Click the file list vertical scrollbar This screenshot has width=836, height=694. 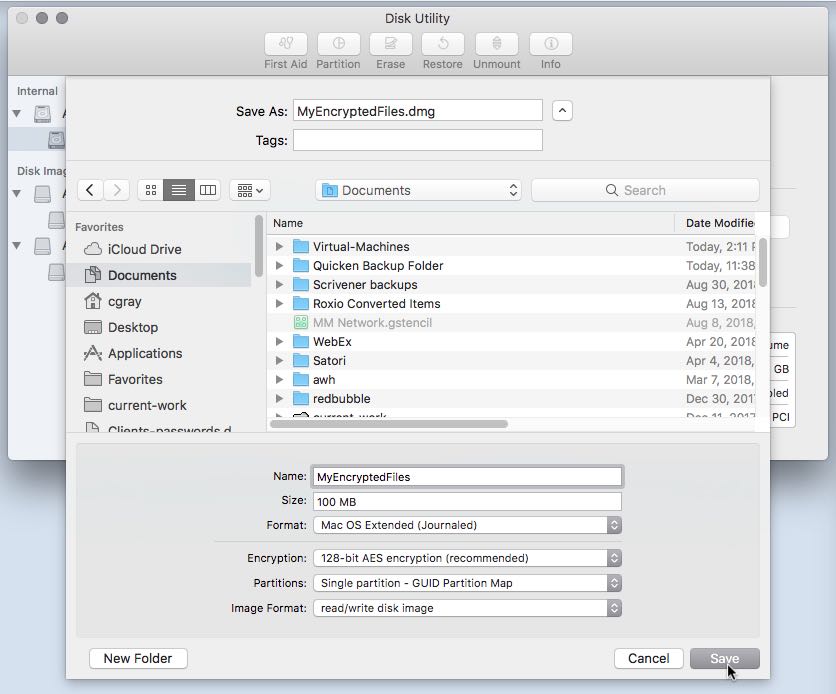point(763,262)
